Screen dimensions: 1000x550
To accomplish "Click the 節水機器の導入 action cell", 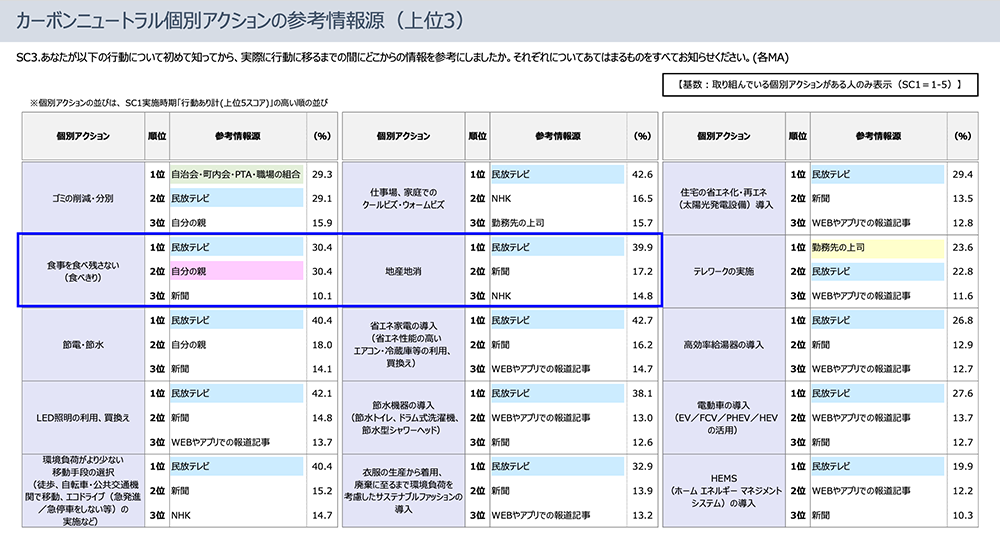I will coord(403,417).
